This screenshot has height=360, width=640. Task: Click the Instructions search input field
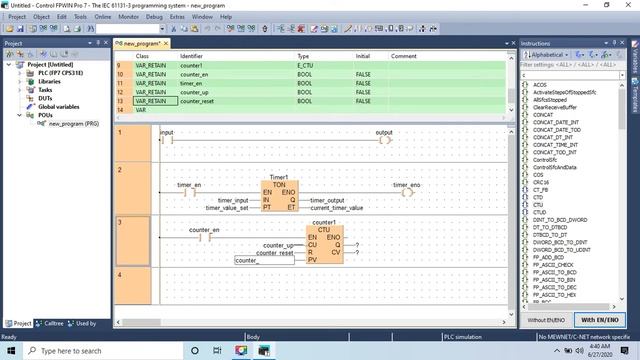coord(570,75)
